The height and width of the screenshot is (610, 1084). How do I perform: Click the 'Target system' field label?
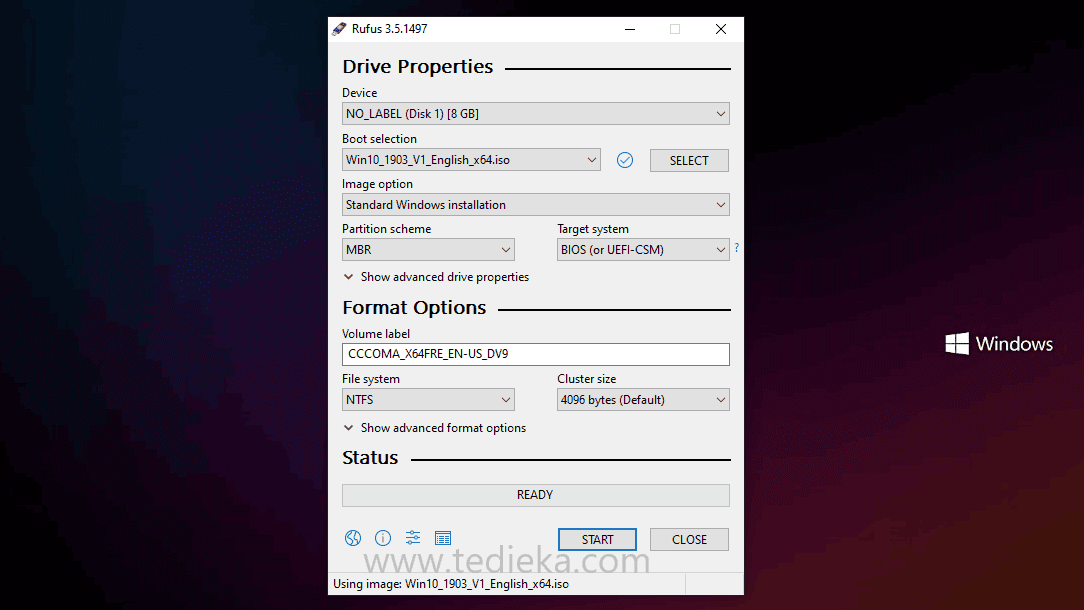[593, 229]
